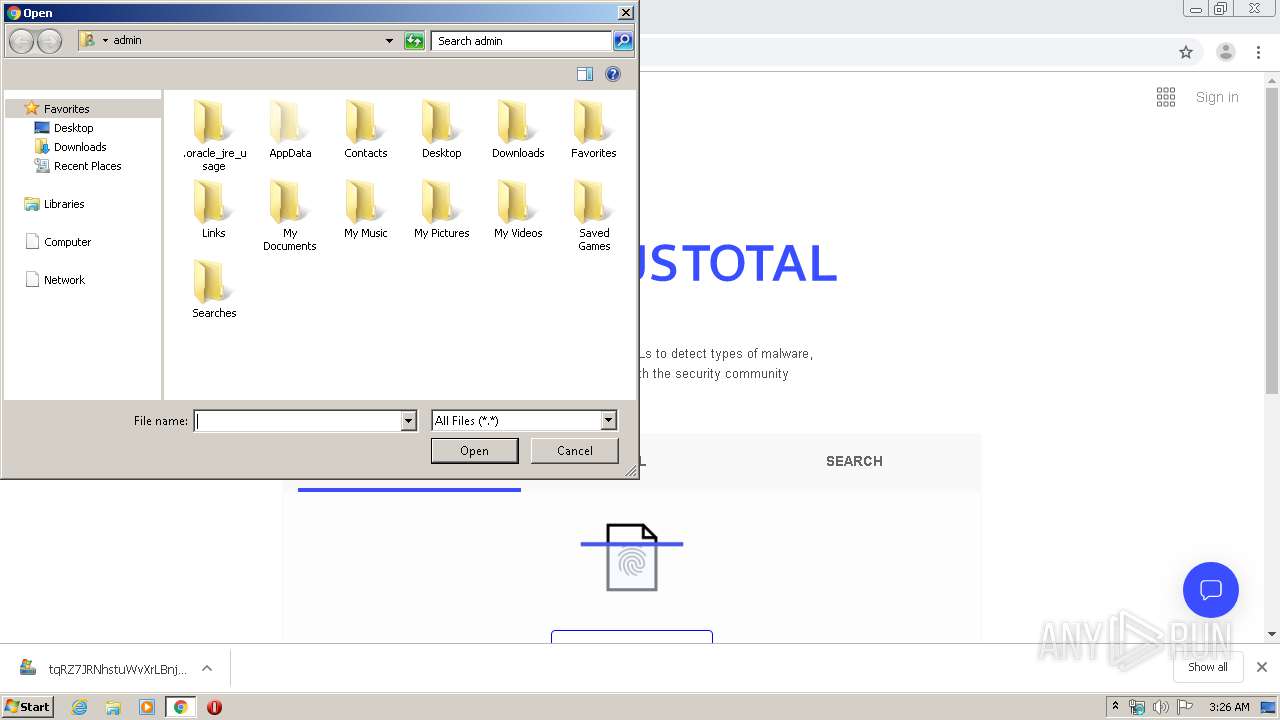Click the admin breadcrumb dropdown arrow

[105, 41]
